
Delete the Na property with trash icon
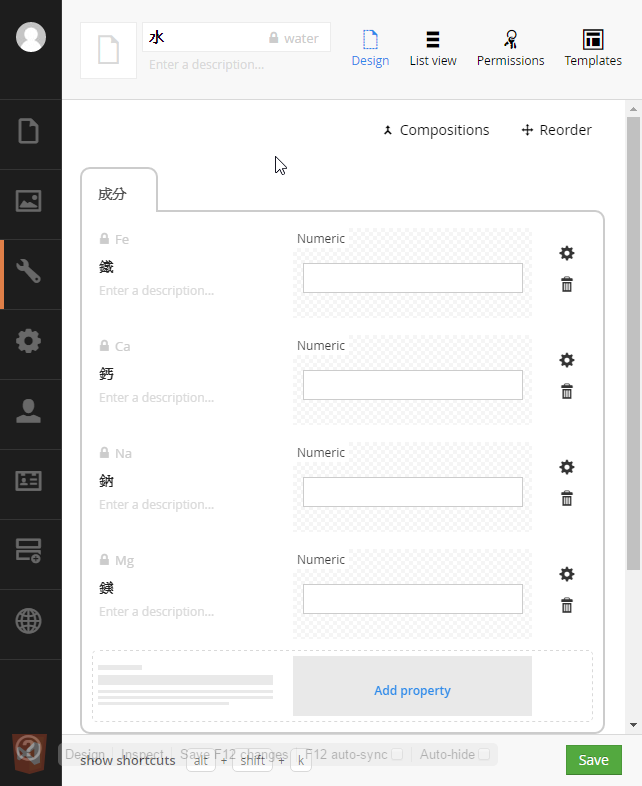point(567,498)
